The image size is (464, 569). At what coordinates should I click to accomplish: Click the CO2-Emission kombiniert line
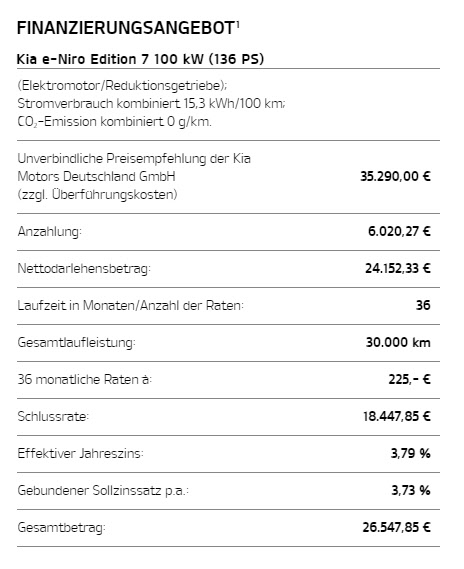114,122
